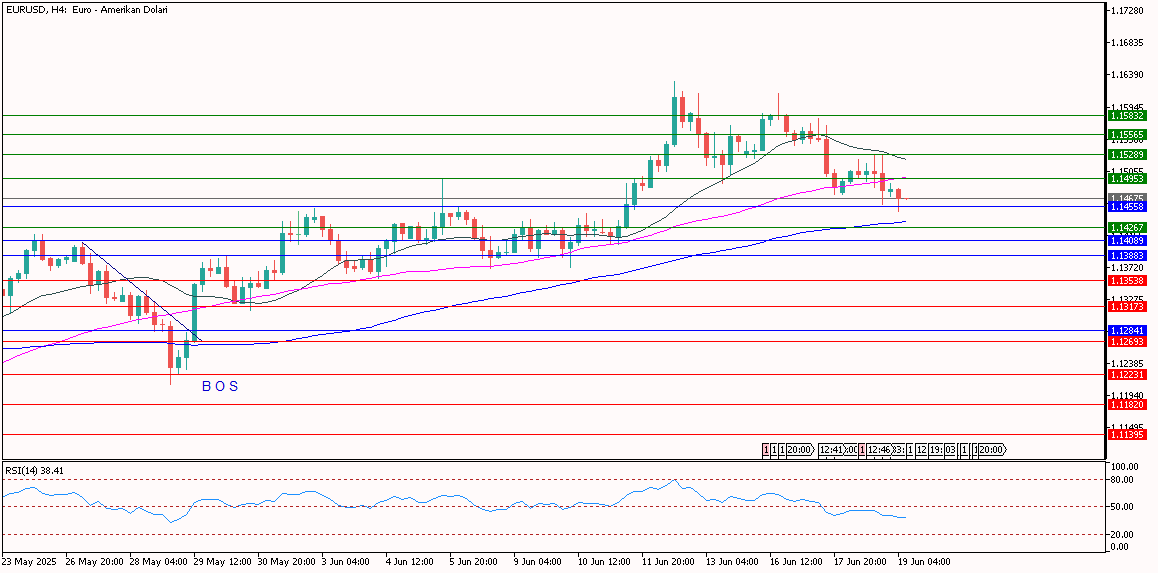Click the gray 1.14675 current price label
This screenshot has height=573, width=1158.
tap(1127, 199)
